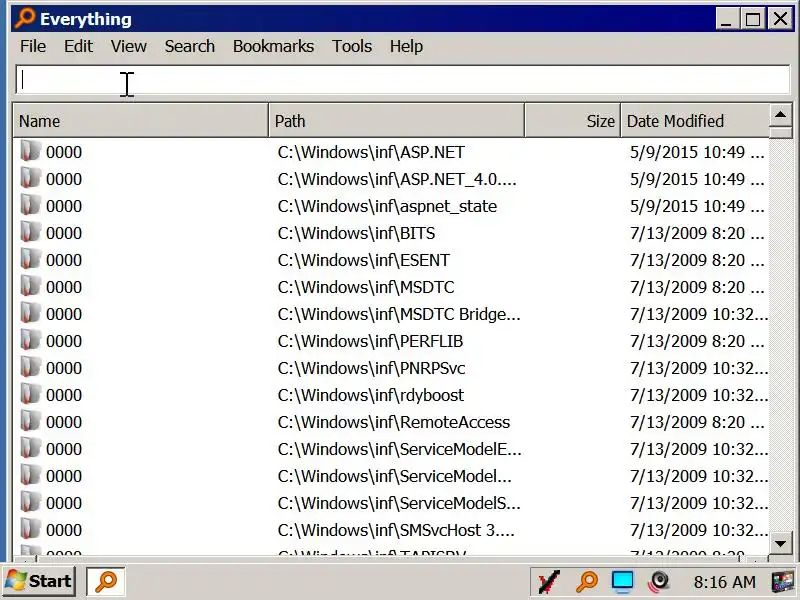Open the Help menu
The height and width of the screenshot is (600, 800).
(x=406, y=46)
